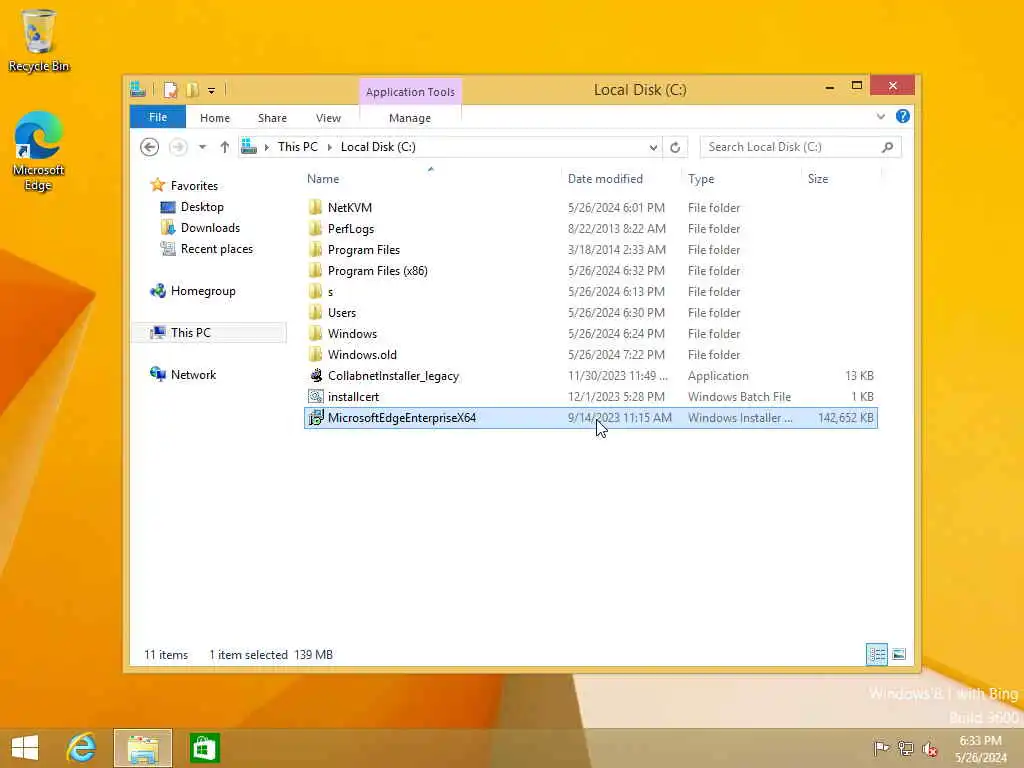Viewport: 1024px width, 768px height.
Task: Click the search magnifier icon
Action: point(888,147)
